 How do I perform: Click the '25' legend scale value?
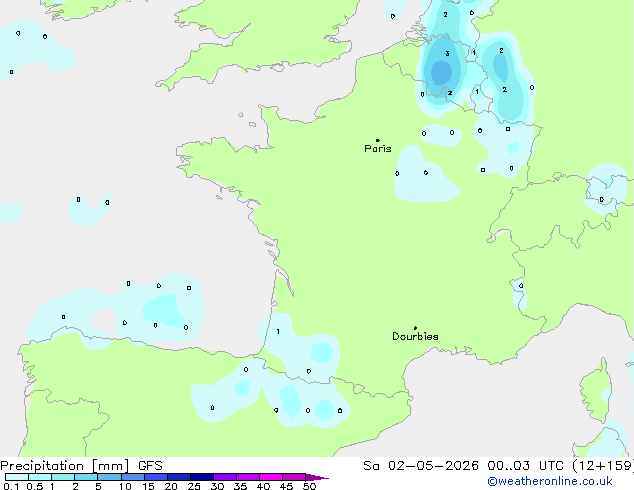click(194, 486)
